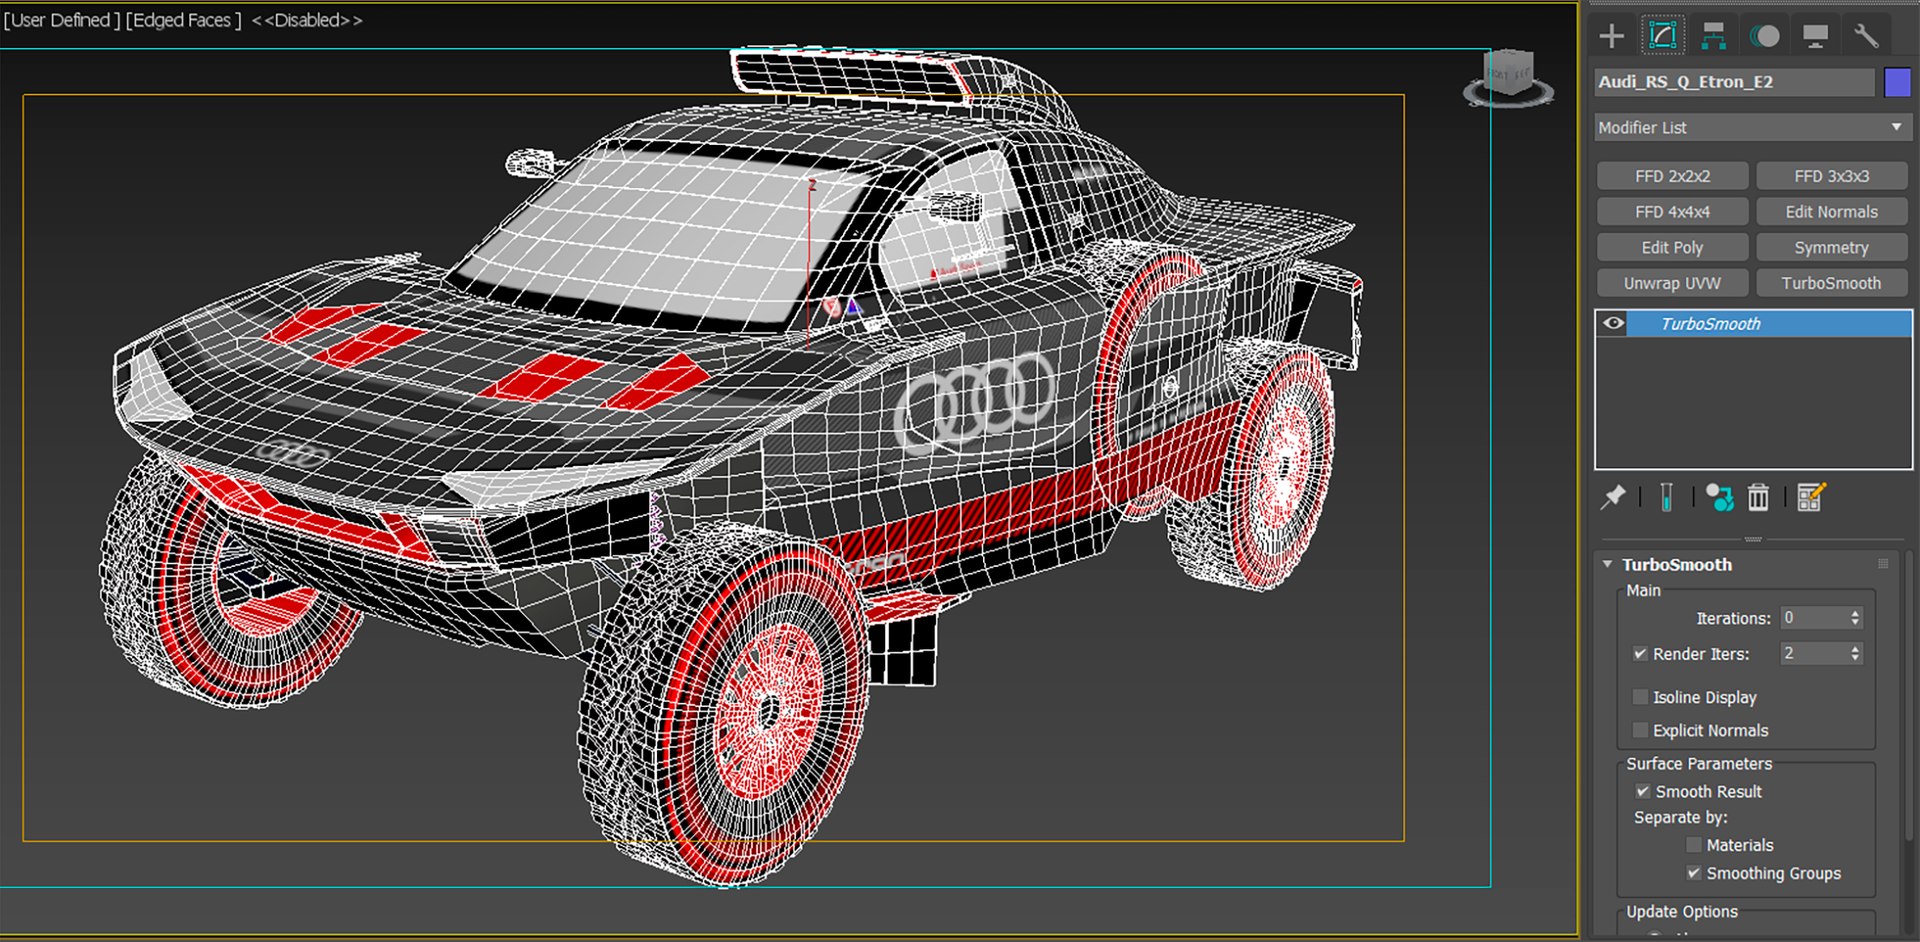
Task: Click the object color swatch
Action: pos(1897,82)
